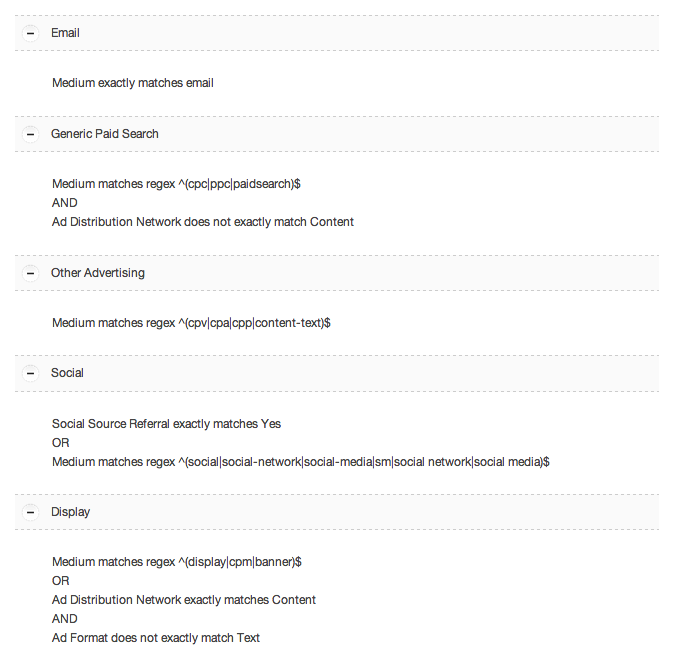Select the Email channel header label
684x653 pixels.
[65, 33]
